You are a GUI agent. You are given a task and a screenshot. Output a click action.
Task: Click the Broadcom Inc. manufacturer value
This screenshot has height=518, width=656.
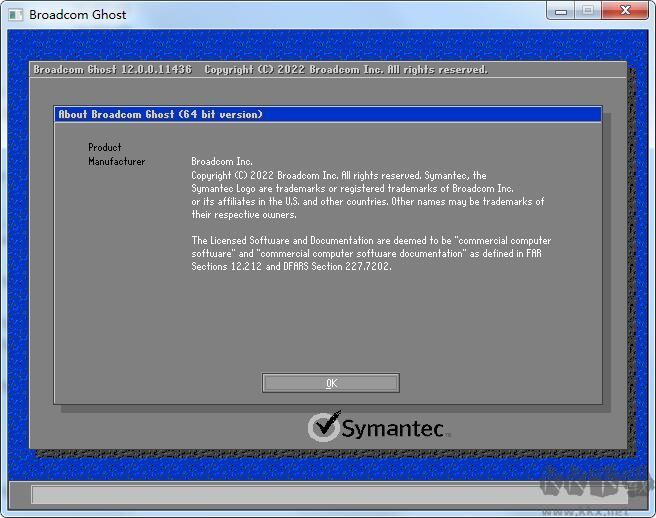(222, 162)
